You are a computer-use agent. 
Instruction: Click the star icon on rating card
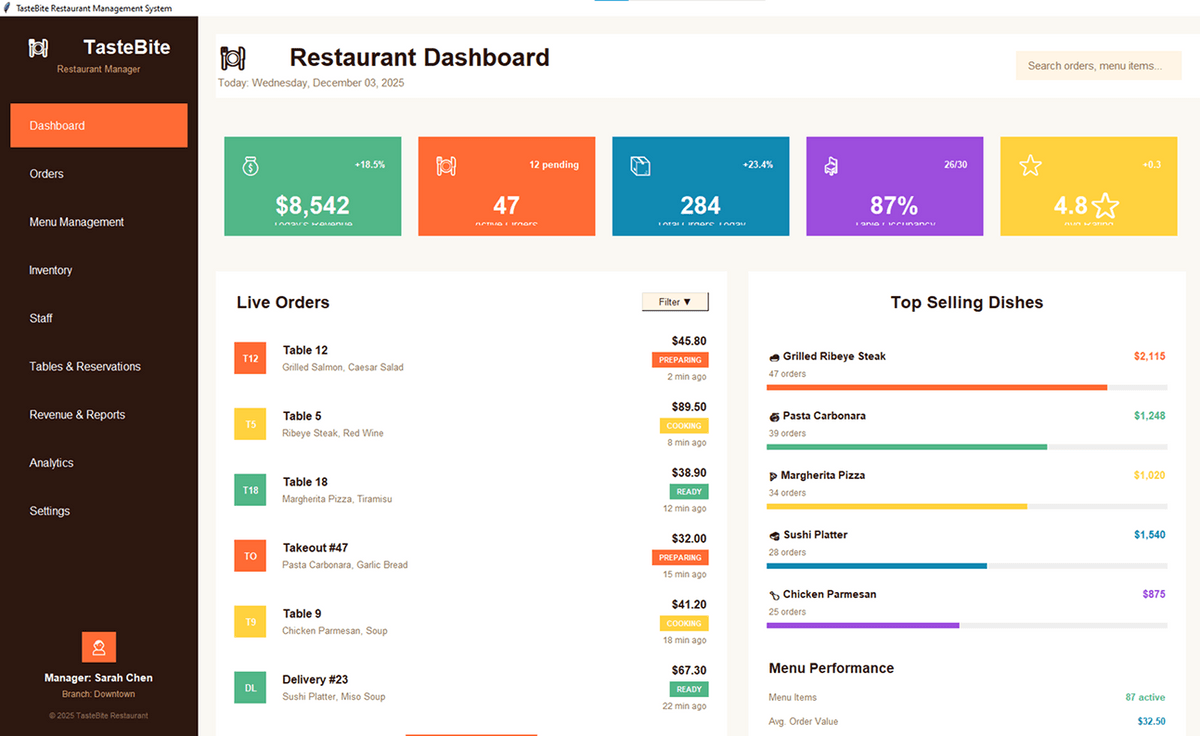click(1030, 166)
